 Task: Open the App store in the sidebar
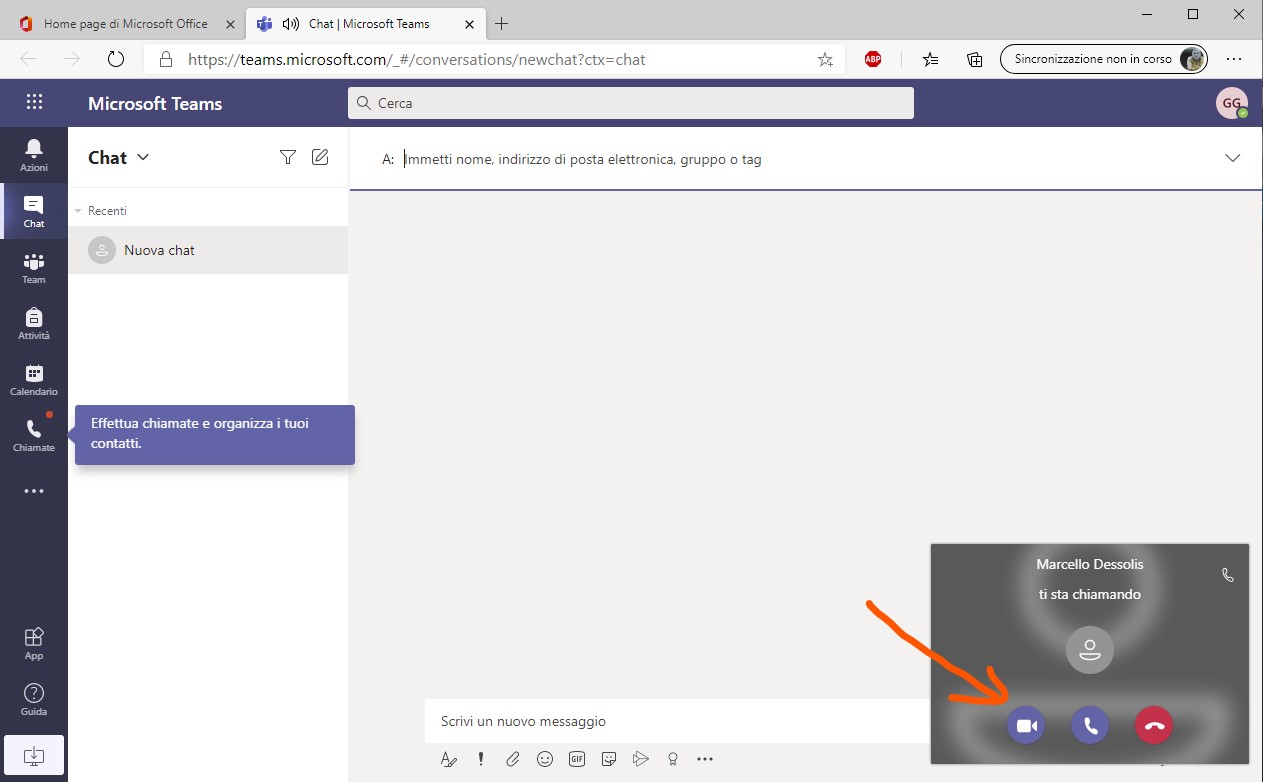point(34,643)
